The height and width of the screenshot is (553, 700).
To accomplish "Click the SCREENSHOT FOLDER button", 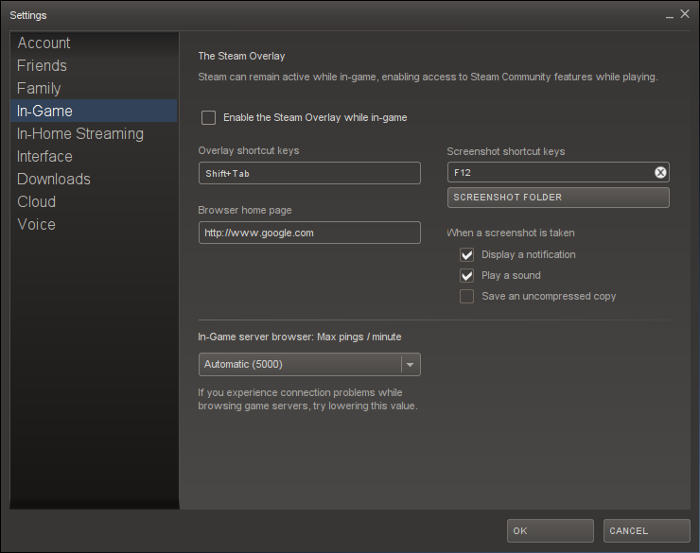I will (558, 197).
